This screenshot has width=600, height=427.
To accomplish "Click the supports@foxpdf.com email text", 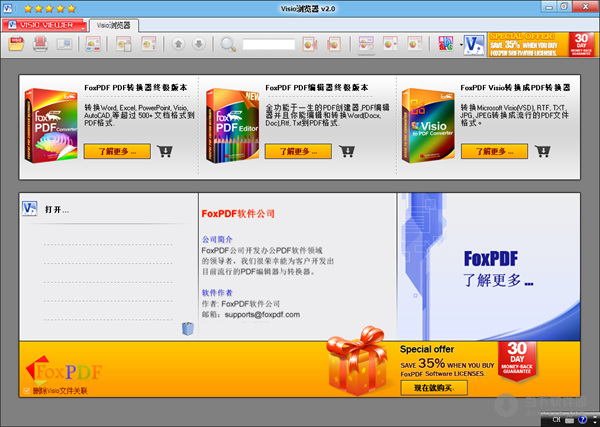I will coord(262,315).
